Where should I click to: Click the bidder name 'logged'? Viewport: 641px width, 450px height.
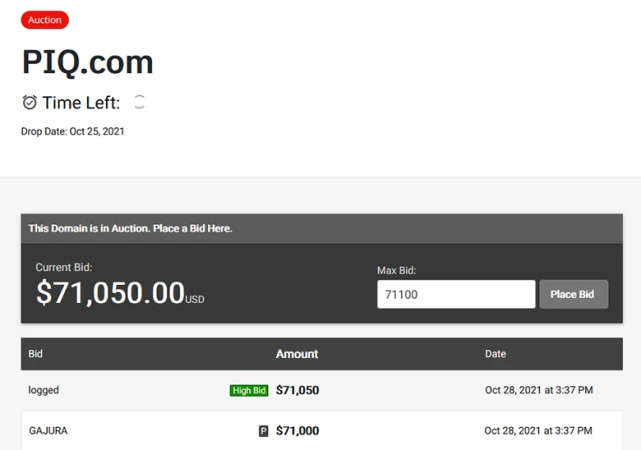44,390
